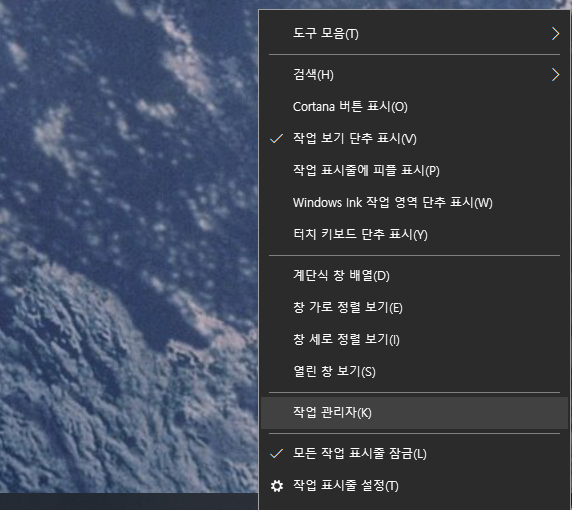Choose 창 가로 정렬 보기(E)
Screen dimensions: 572x510
click(414, 308)
